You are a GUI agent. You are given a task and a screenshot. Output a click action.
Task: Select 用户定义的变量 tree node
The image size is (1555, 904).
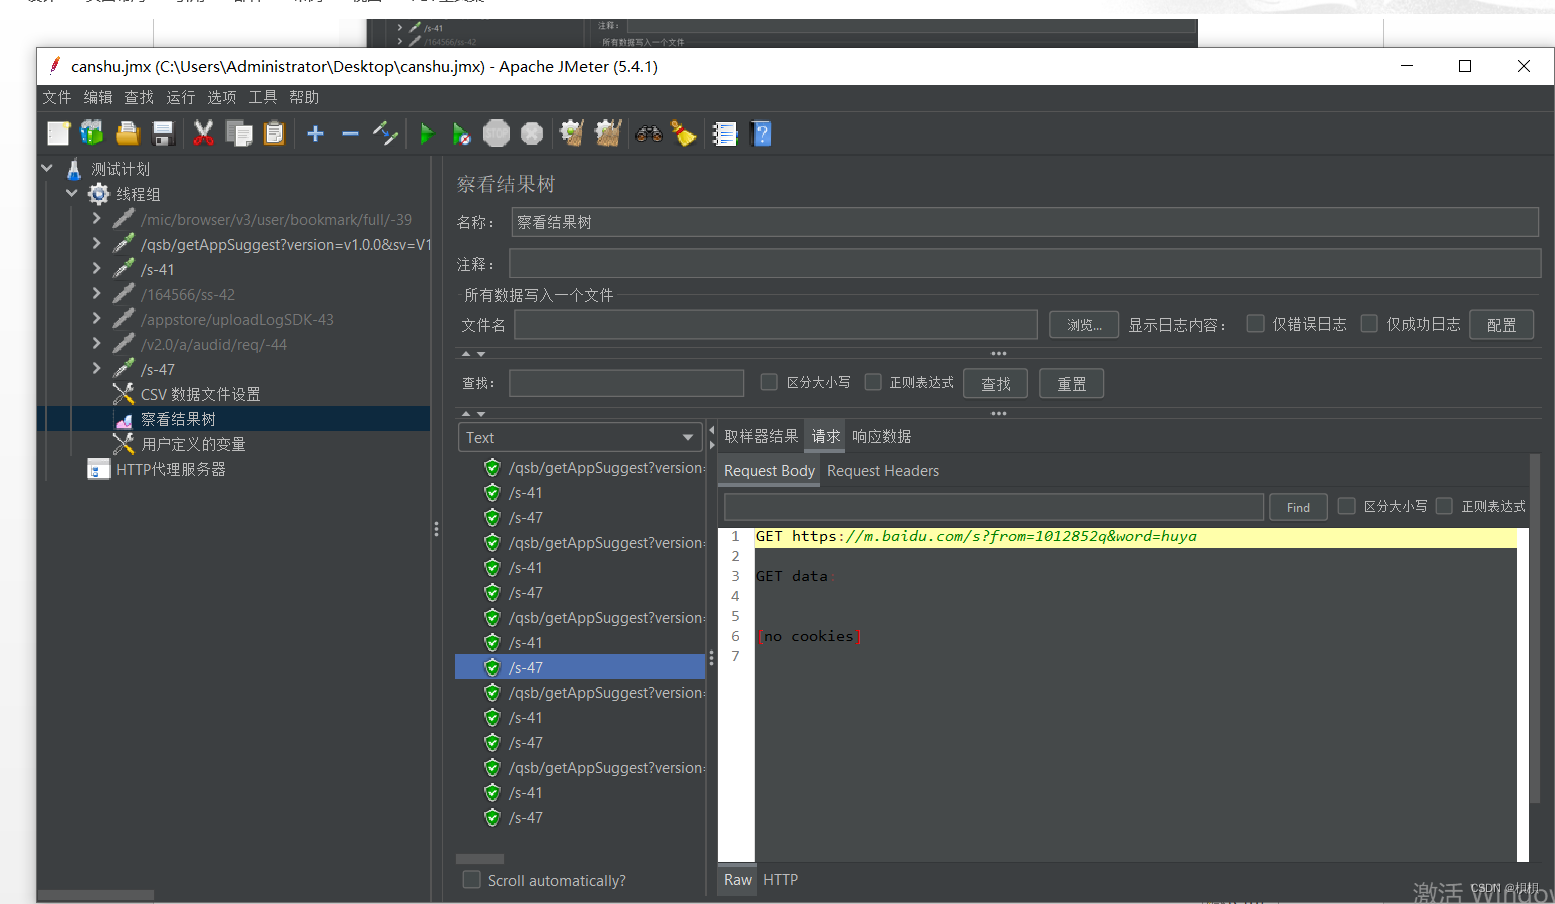(x=193, y=444)
